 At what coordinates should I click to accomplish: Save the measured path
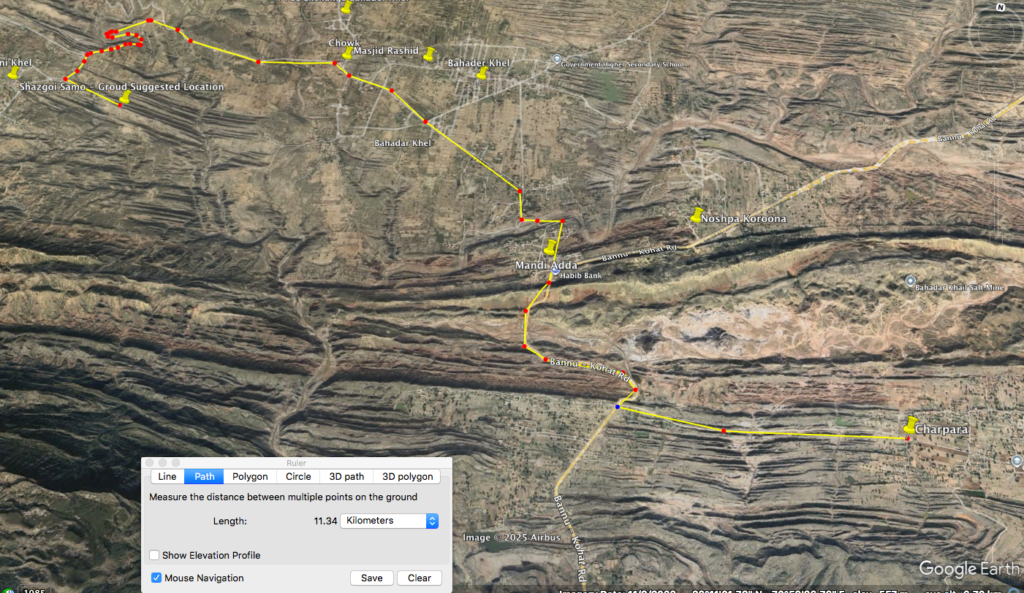point(372,578)
